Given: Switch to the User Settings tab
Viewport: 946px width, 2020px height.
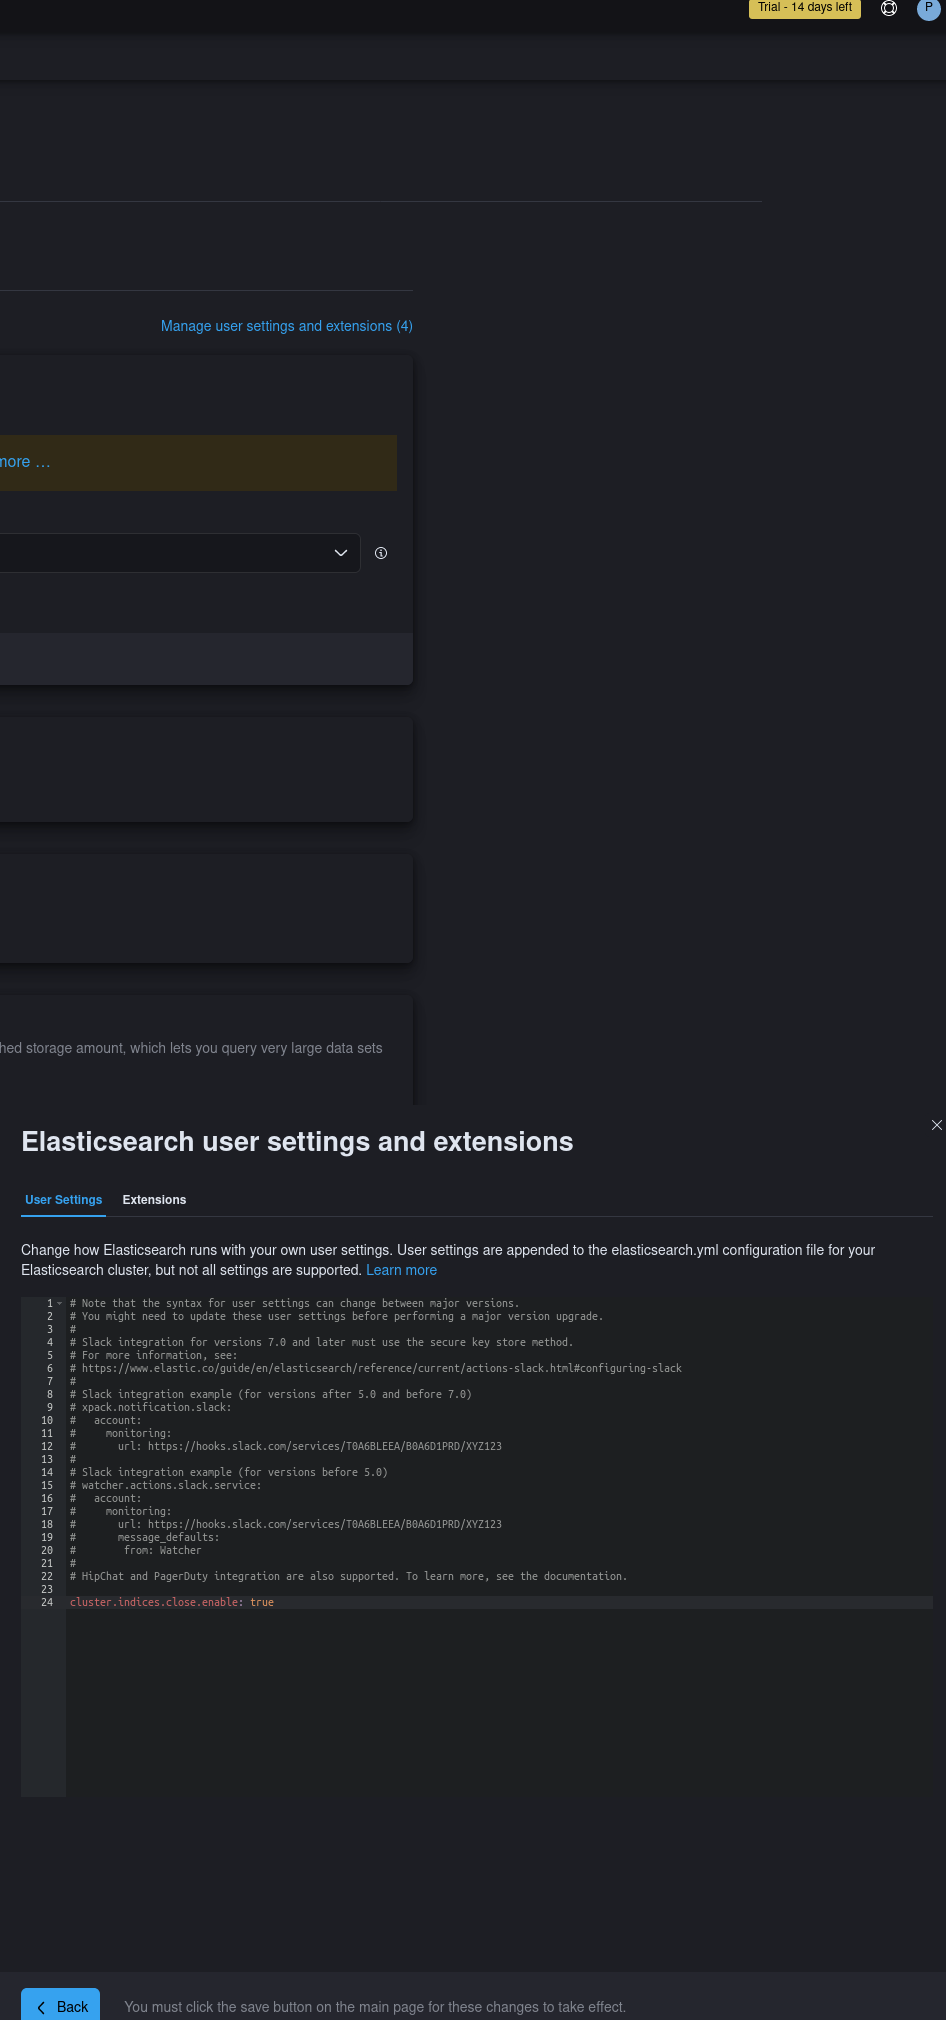Looking at the screenshot, I should point(64,1200).
